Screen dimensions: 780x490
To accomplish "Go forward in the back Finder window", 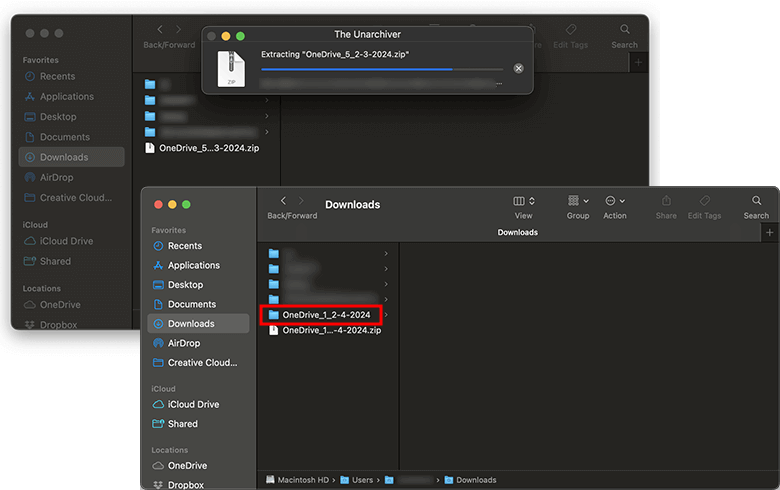I will click(x=178, y=29).
